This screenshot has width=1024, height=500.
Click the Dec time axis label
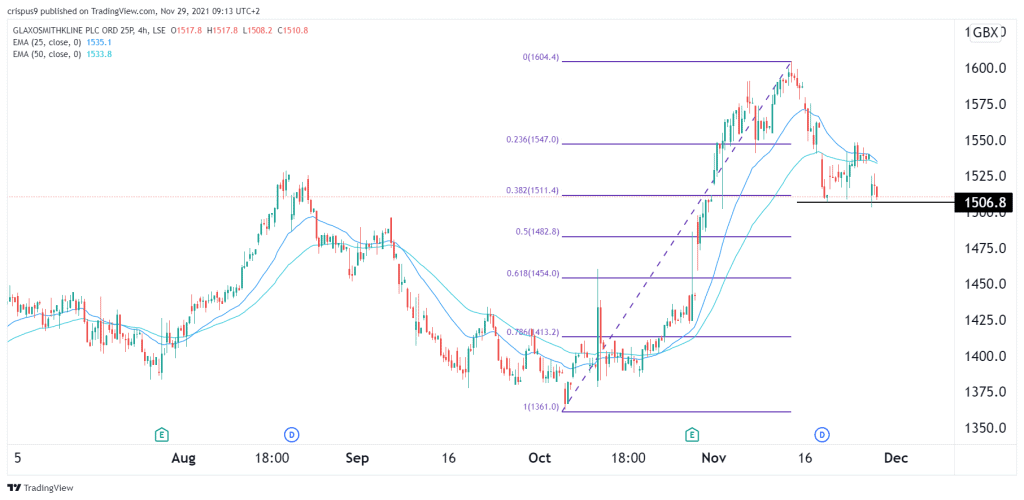[896, 459]
